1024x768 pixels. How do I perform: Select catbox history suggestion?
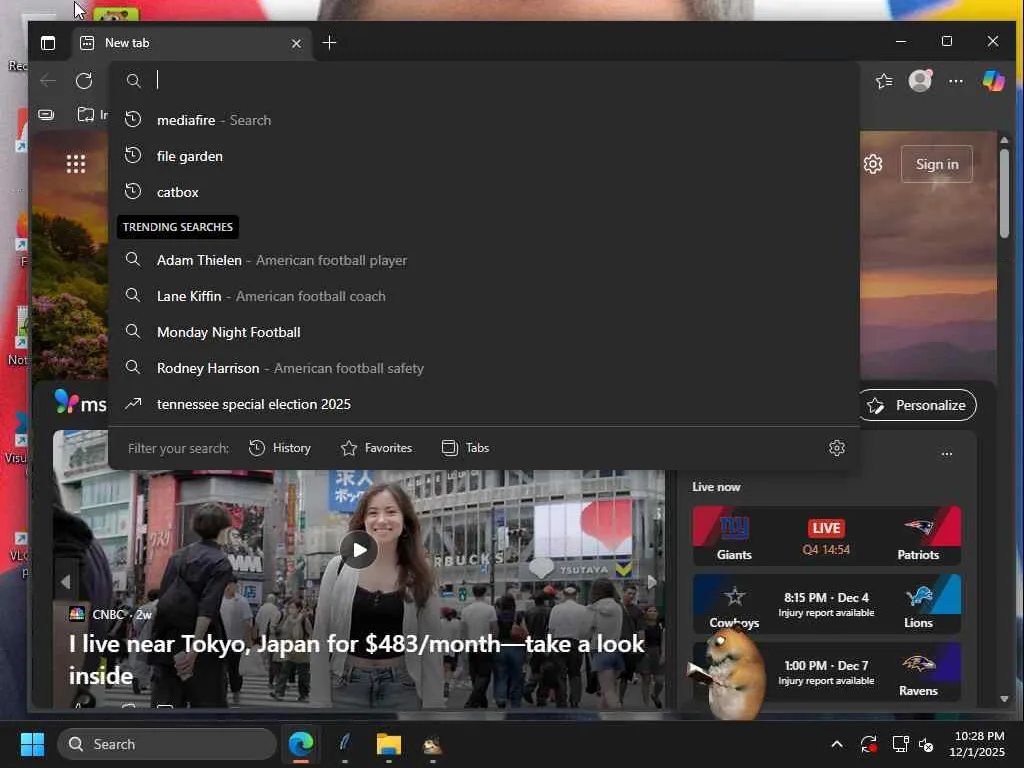tap(483, 192)
